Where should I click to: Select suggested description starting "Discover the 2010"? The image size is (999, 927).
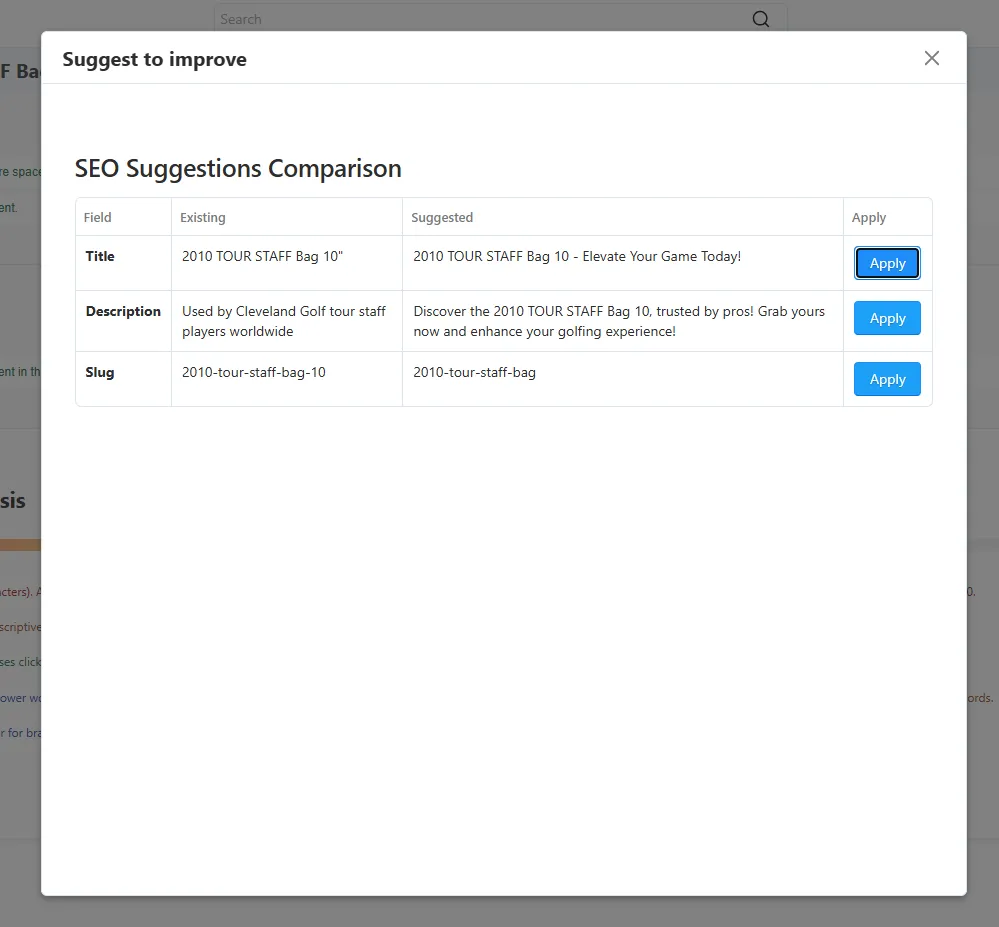(619, 321)
